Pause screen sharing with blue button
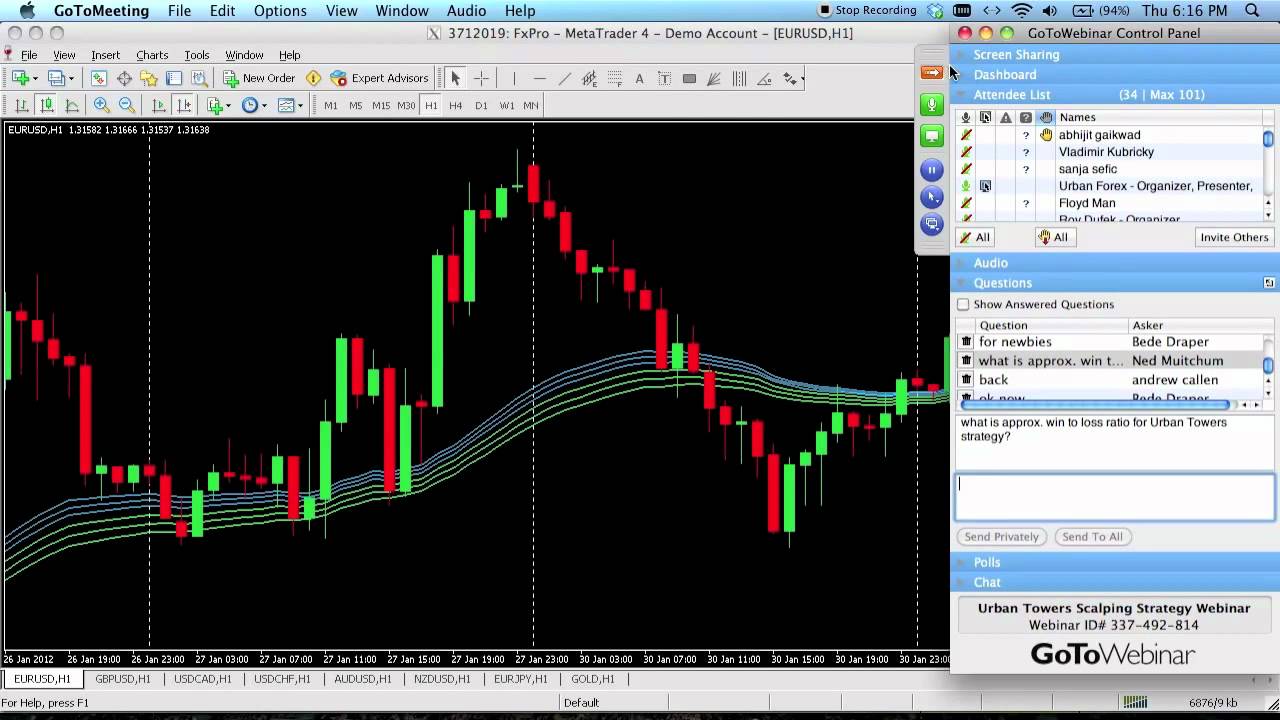Image resolution: width=1280 pixels, height=720 pixels. pyautogui.click(x=932, y=170)
